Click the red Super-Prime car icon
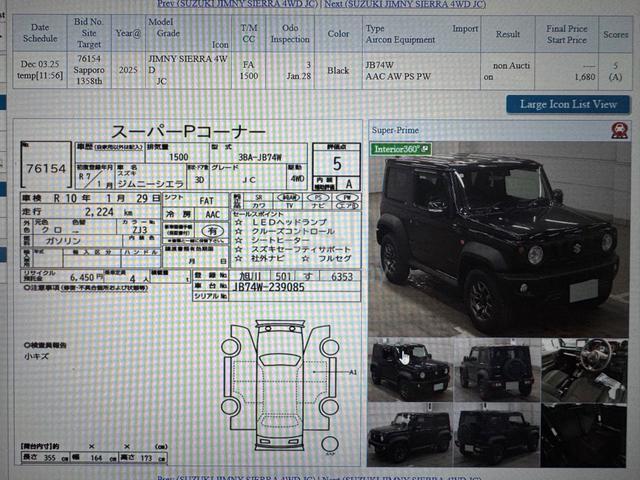This screenshot has height=480, width=640. tap(619, 130)
